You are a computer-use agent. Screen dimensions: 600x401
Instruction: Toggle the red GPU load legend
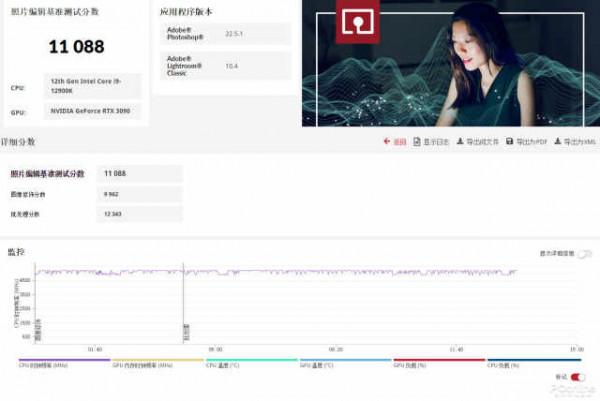[439, 363]
